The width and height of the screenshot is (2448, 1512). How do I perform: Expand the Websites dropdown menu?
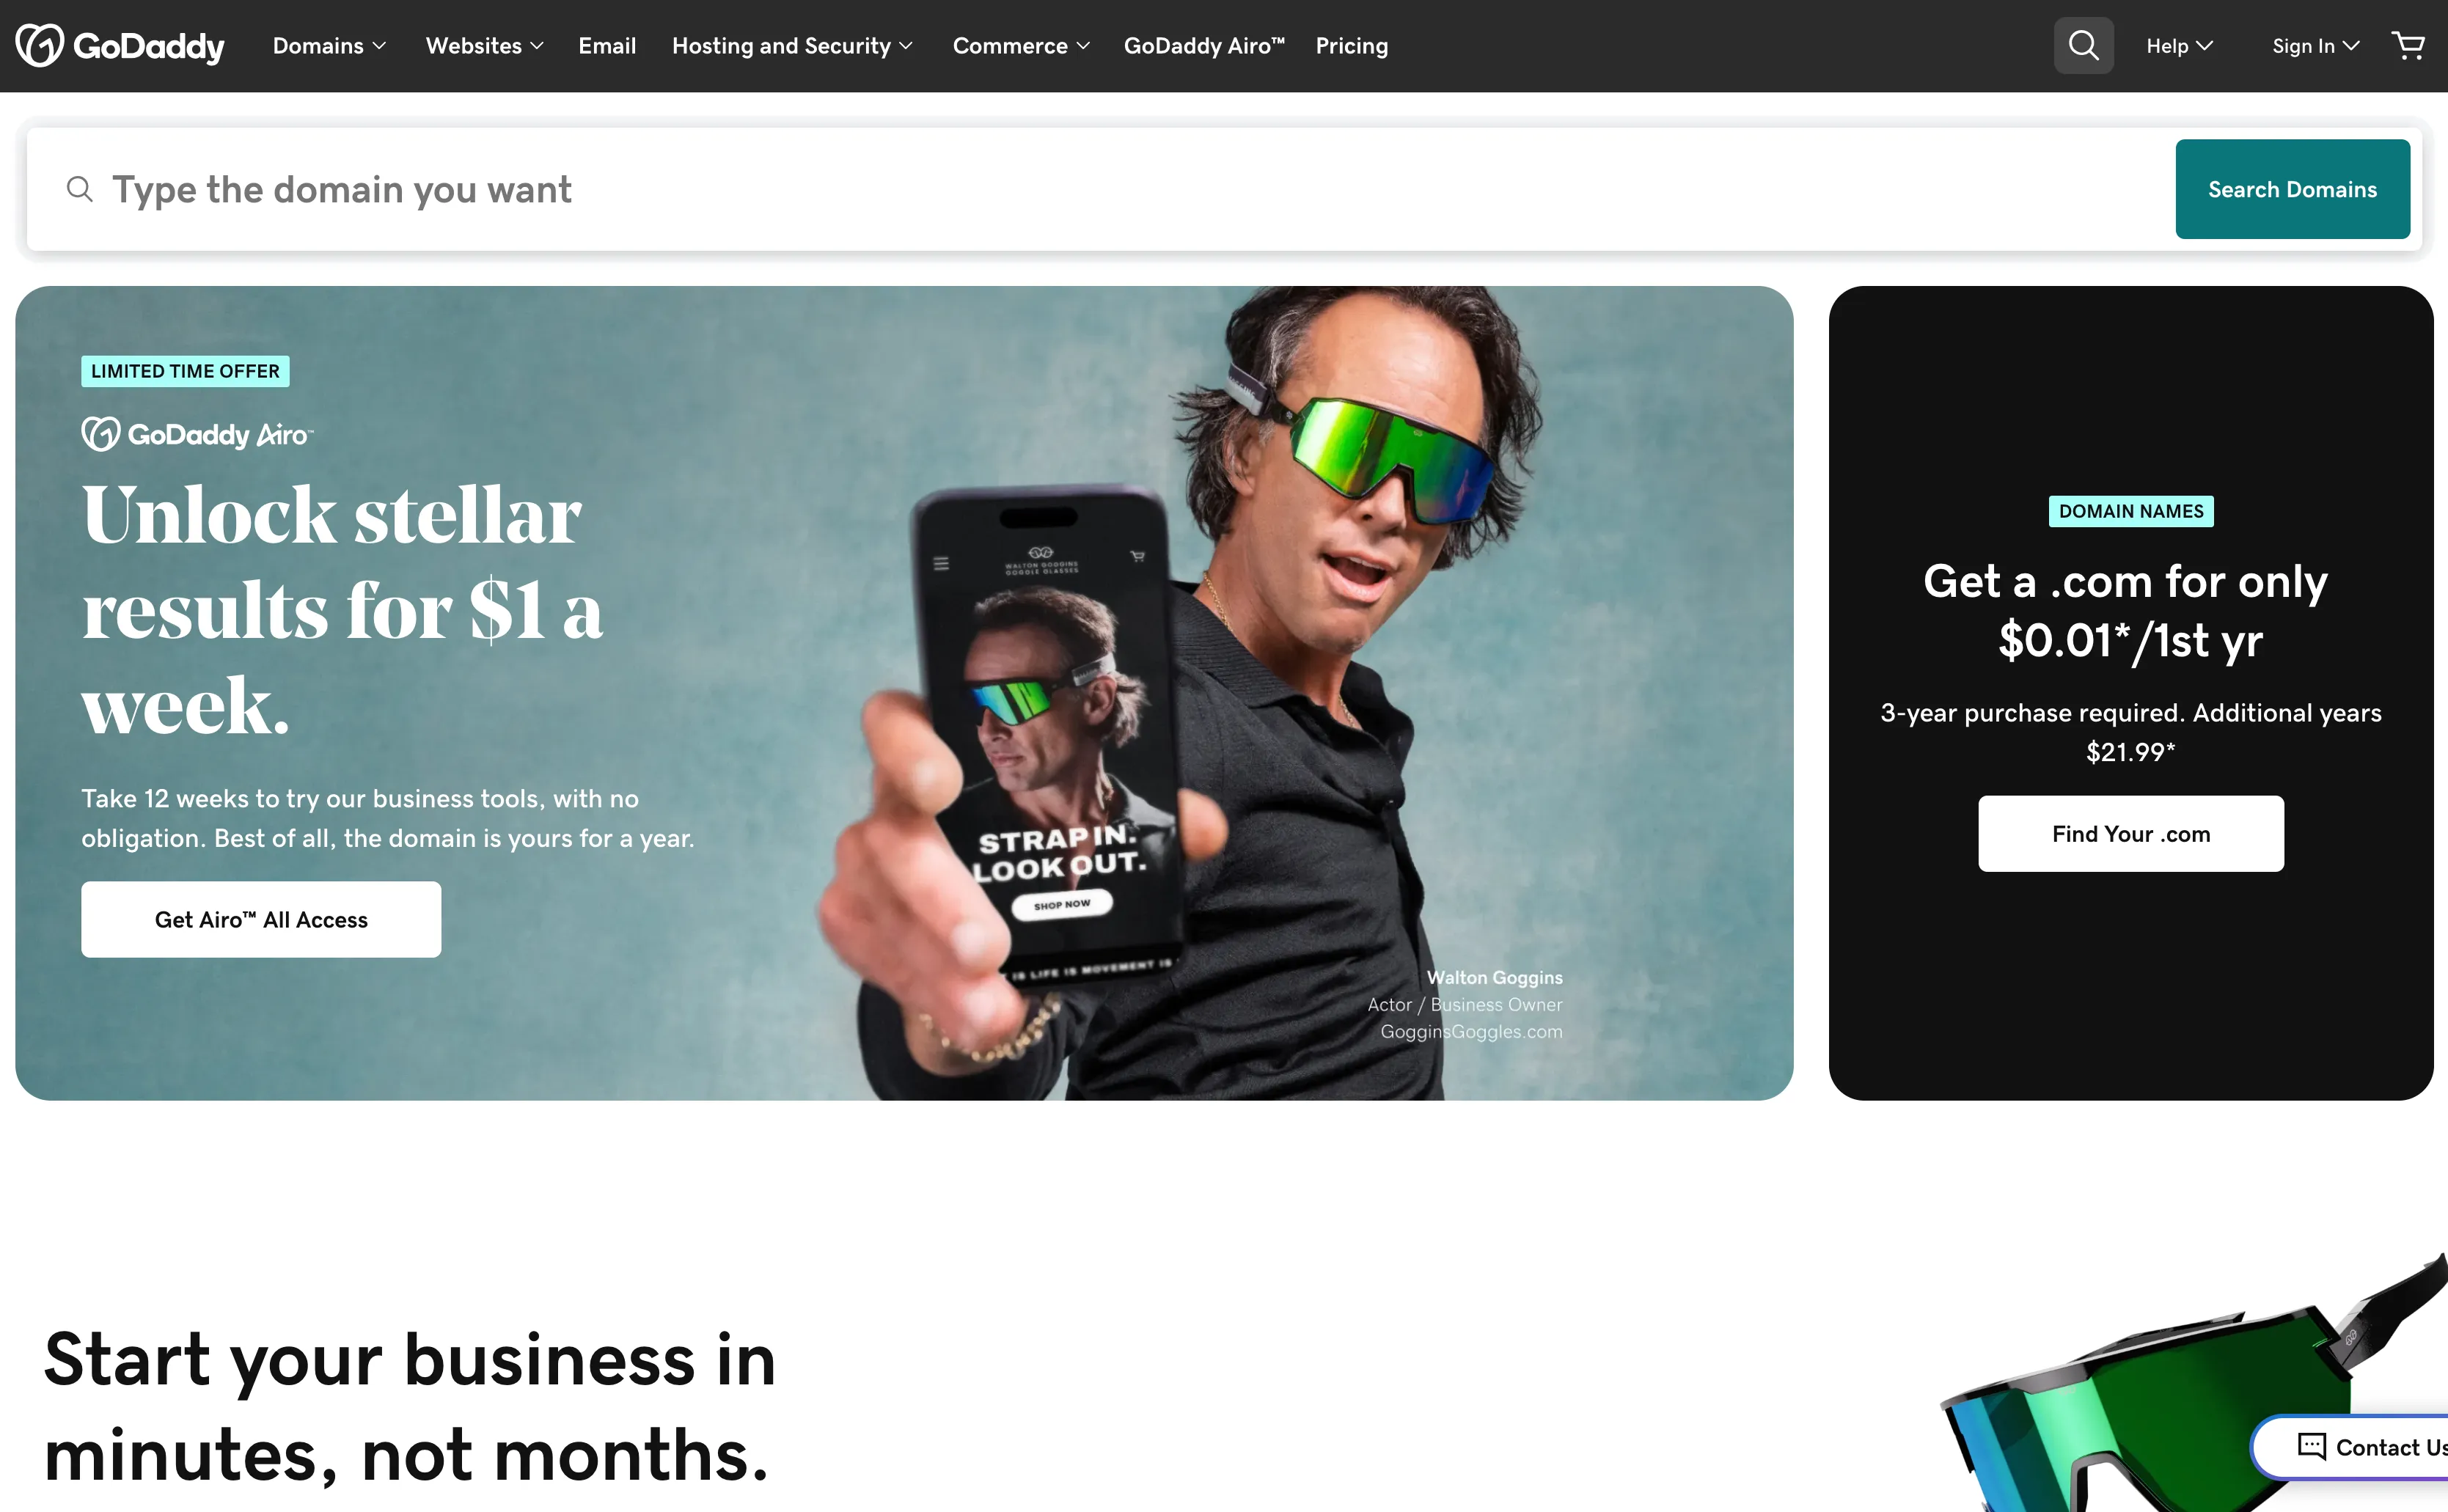coord(484,46)
